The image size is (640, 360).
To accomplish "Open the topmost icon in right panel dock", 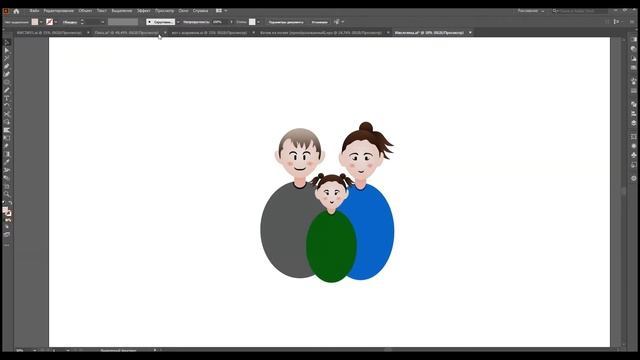I will pos(633,40).
